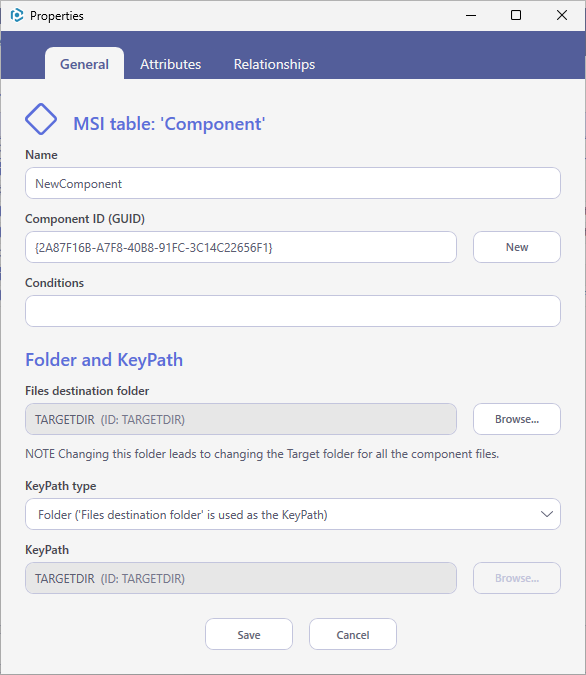Browse for Files destination folder
The image size is (586, 675).
click(517, 419)
